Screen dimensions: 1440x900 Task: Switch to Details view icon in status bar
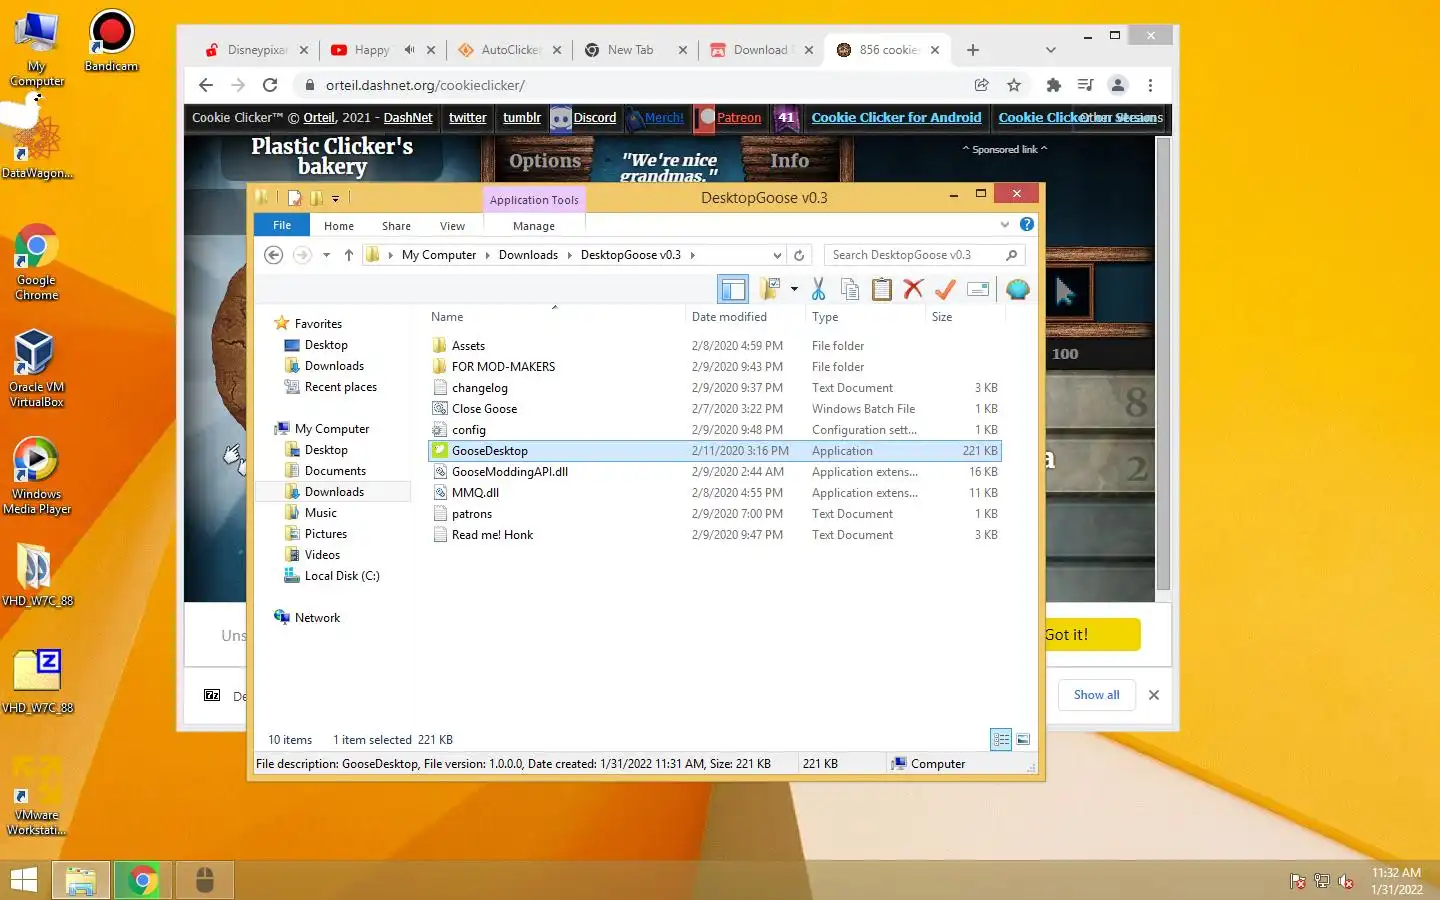[x=1001, y=739]
